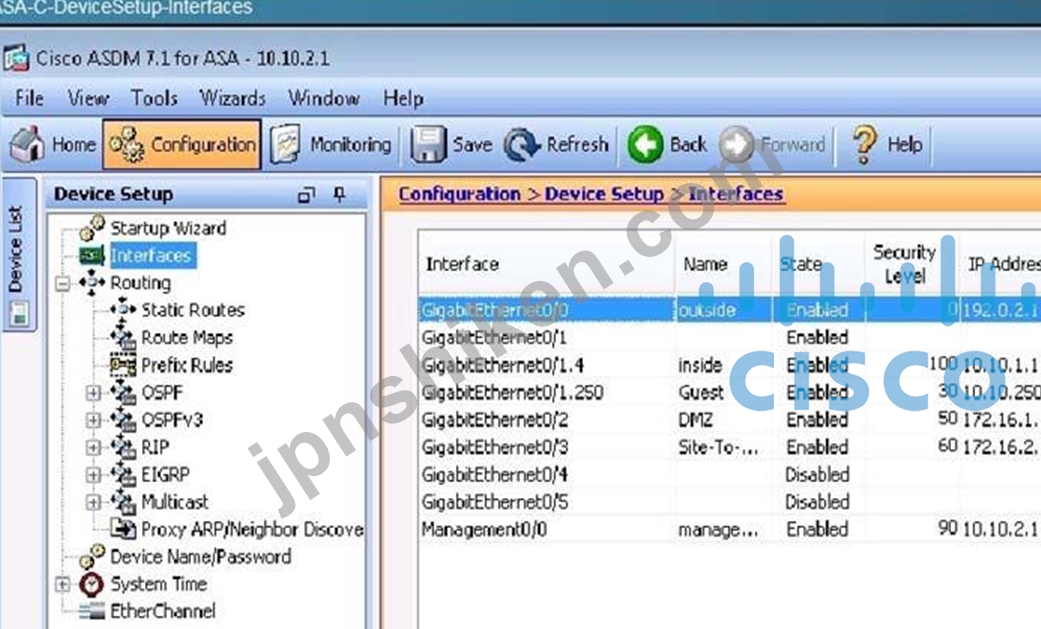Expand the Multicast tree node
1041x629 pixels.
[x=94, y=501]
